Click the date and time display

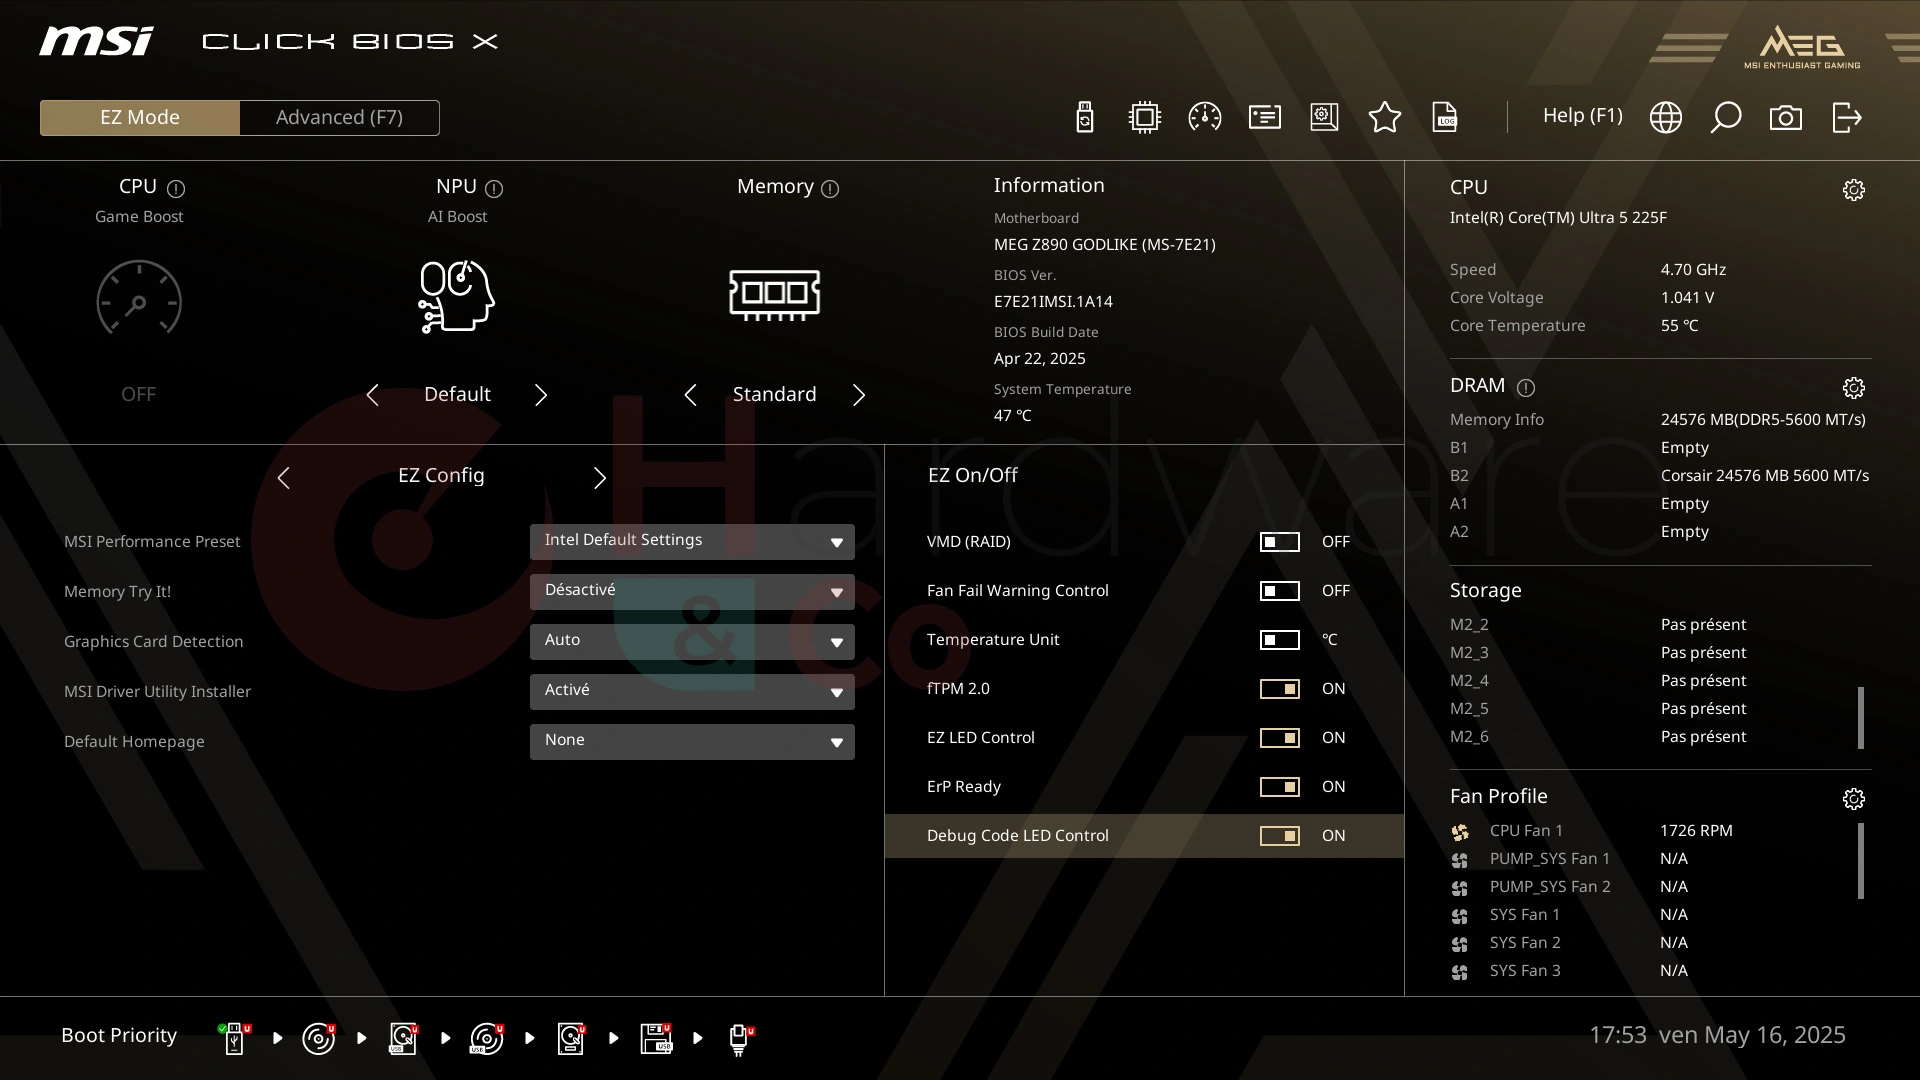click(x=1717, y=1035)
